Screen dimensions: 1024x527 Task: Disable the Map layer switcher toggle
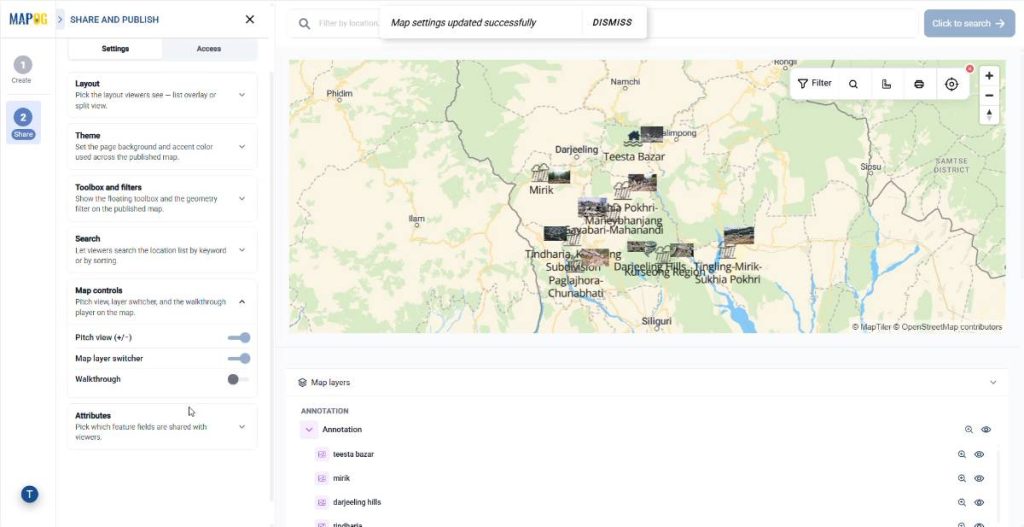(x=239, y=359)
